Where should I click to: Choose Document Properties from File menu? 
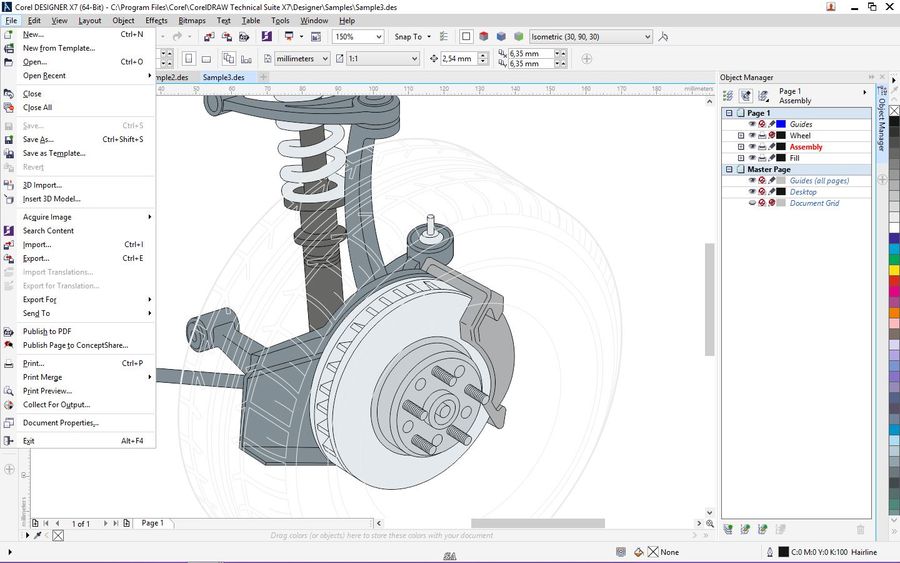pyautogui.click(x=60, y=423)
